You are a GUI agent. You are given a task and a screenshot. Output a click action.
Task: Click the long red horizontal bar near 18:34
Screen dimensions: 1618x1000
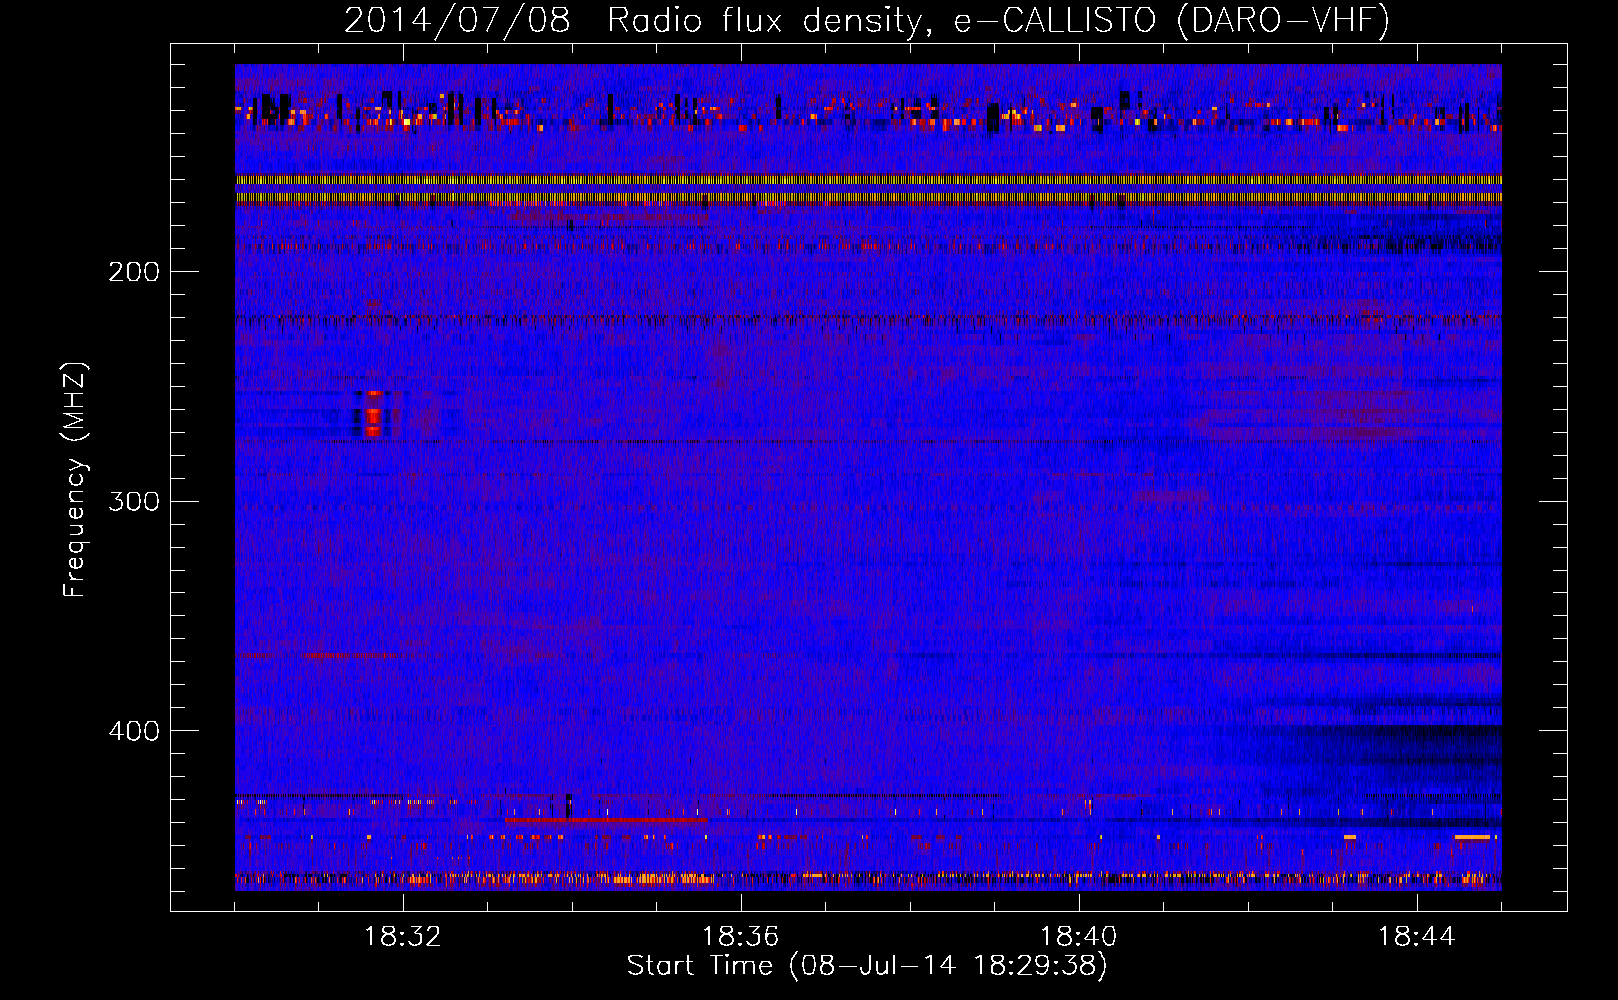click(606, 819)
